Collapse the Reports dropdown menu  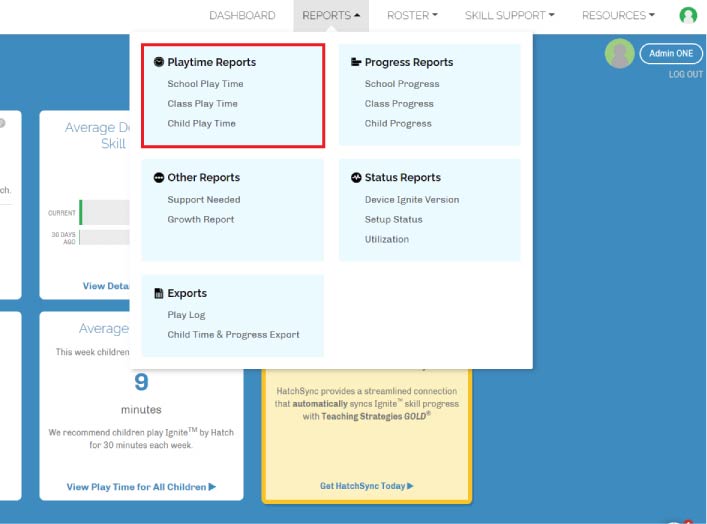point(330,15)
